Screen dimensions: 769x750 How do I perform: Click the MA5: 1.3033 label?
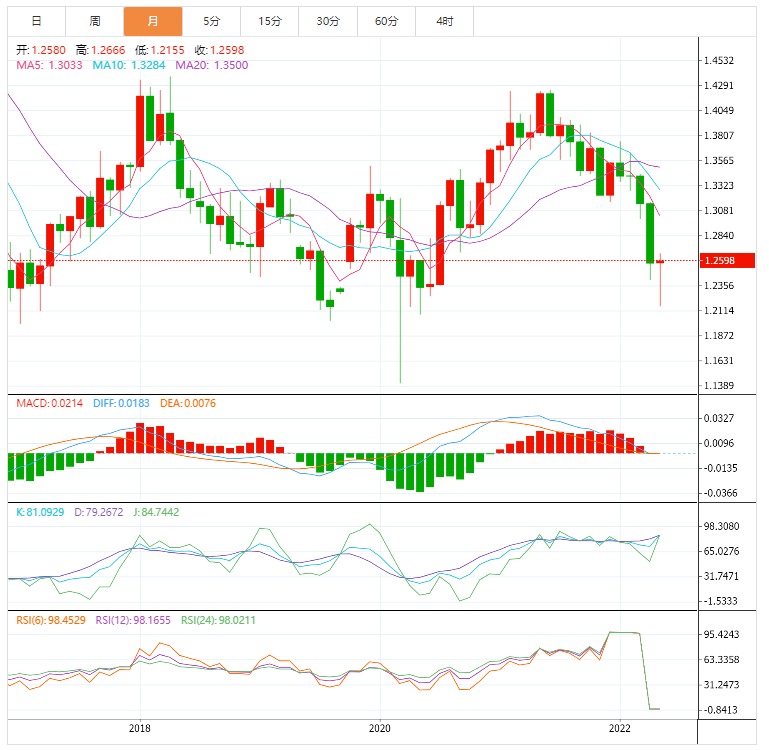[x=50, y=65]
